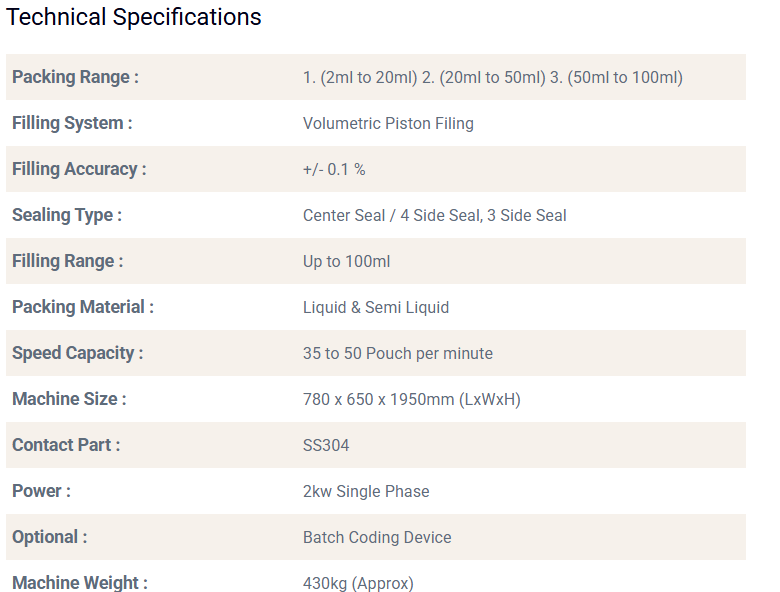Select the Packing Material label
Image resolution: width=780 pixels, height=592 pixels.
(83, 307)
